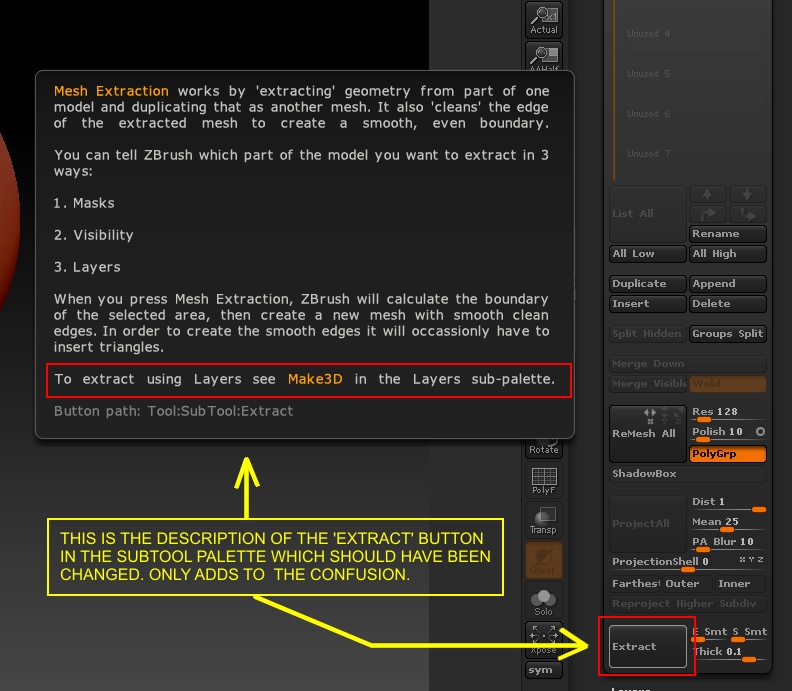792x691 pixels.
Task: Click the ReMesh All button
Action: point(648,434)
